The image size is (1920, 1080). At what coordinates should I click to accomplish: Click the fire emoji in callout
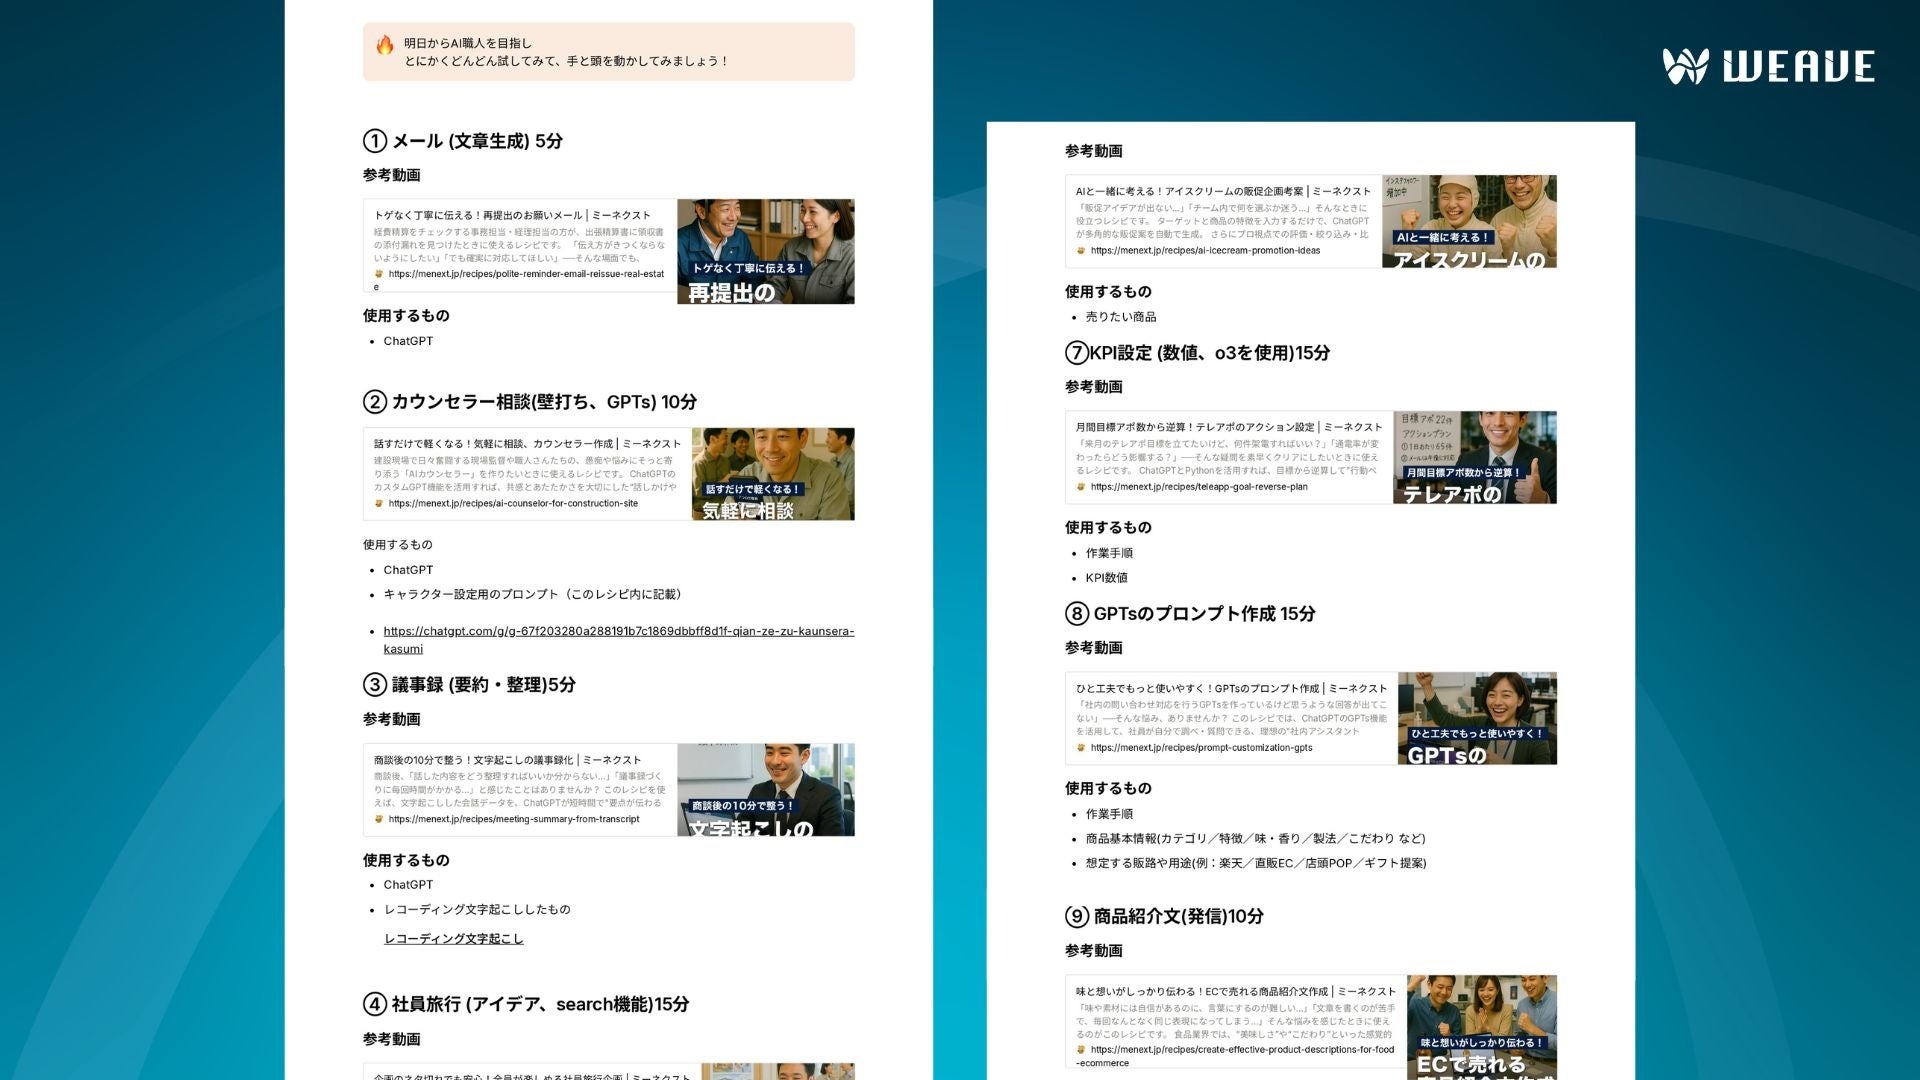(385, 45)
